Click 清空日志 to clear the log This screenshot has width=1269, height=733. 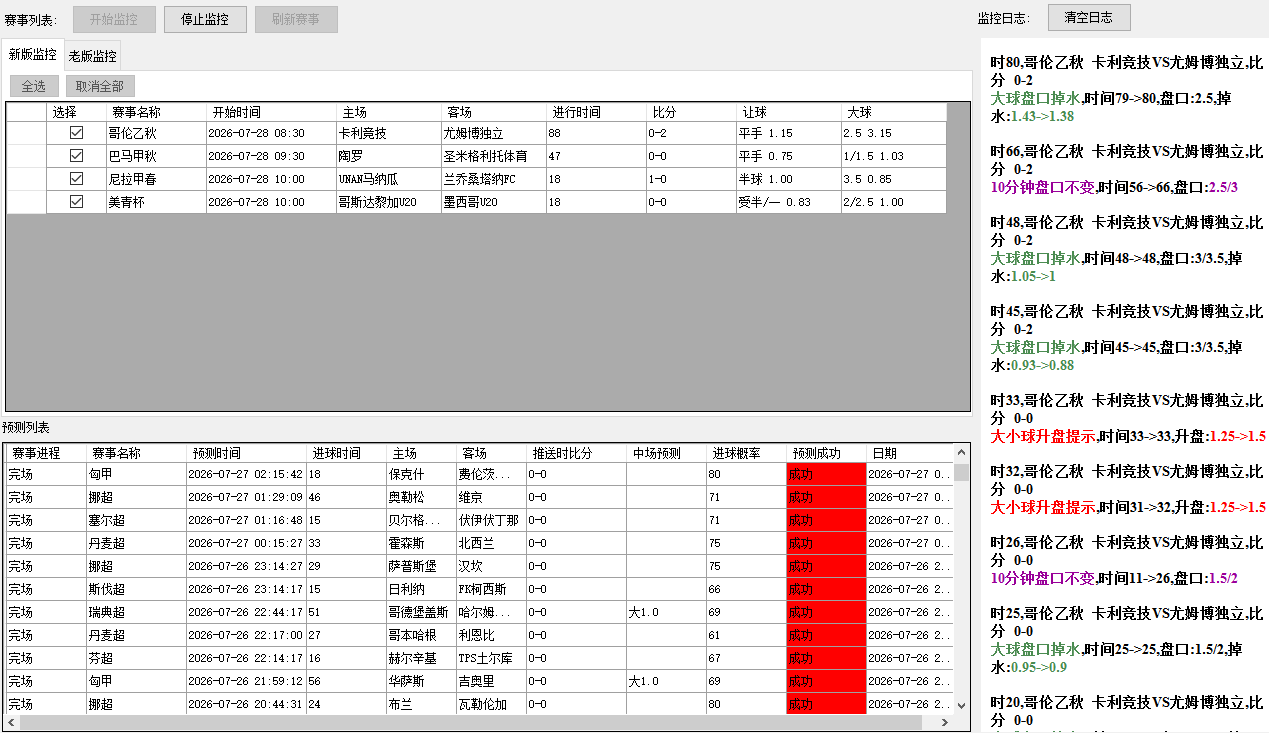pos(1089,17)
